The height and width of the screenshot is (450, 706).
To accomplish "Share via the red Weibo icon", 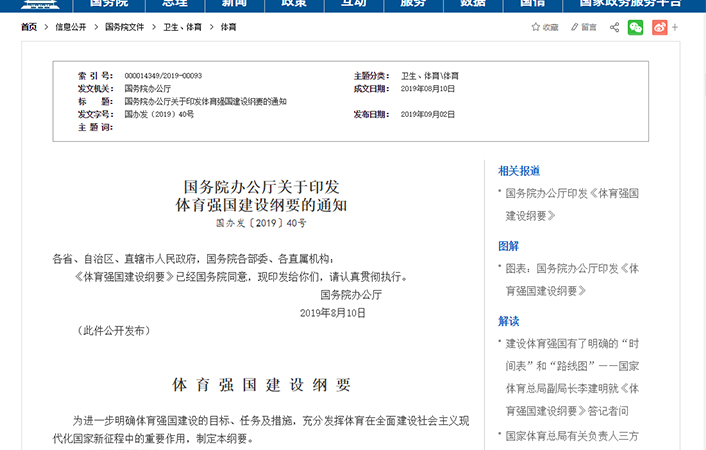I will coord(659,27).
